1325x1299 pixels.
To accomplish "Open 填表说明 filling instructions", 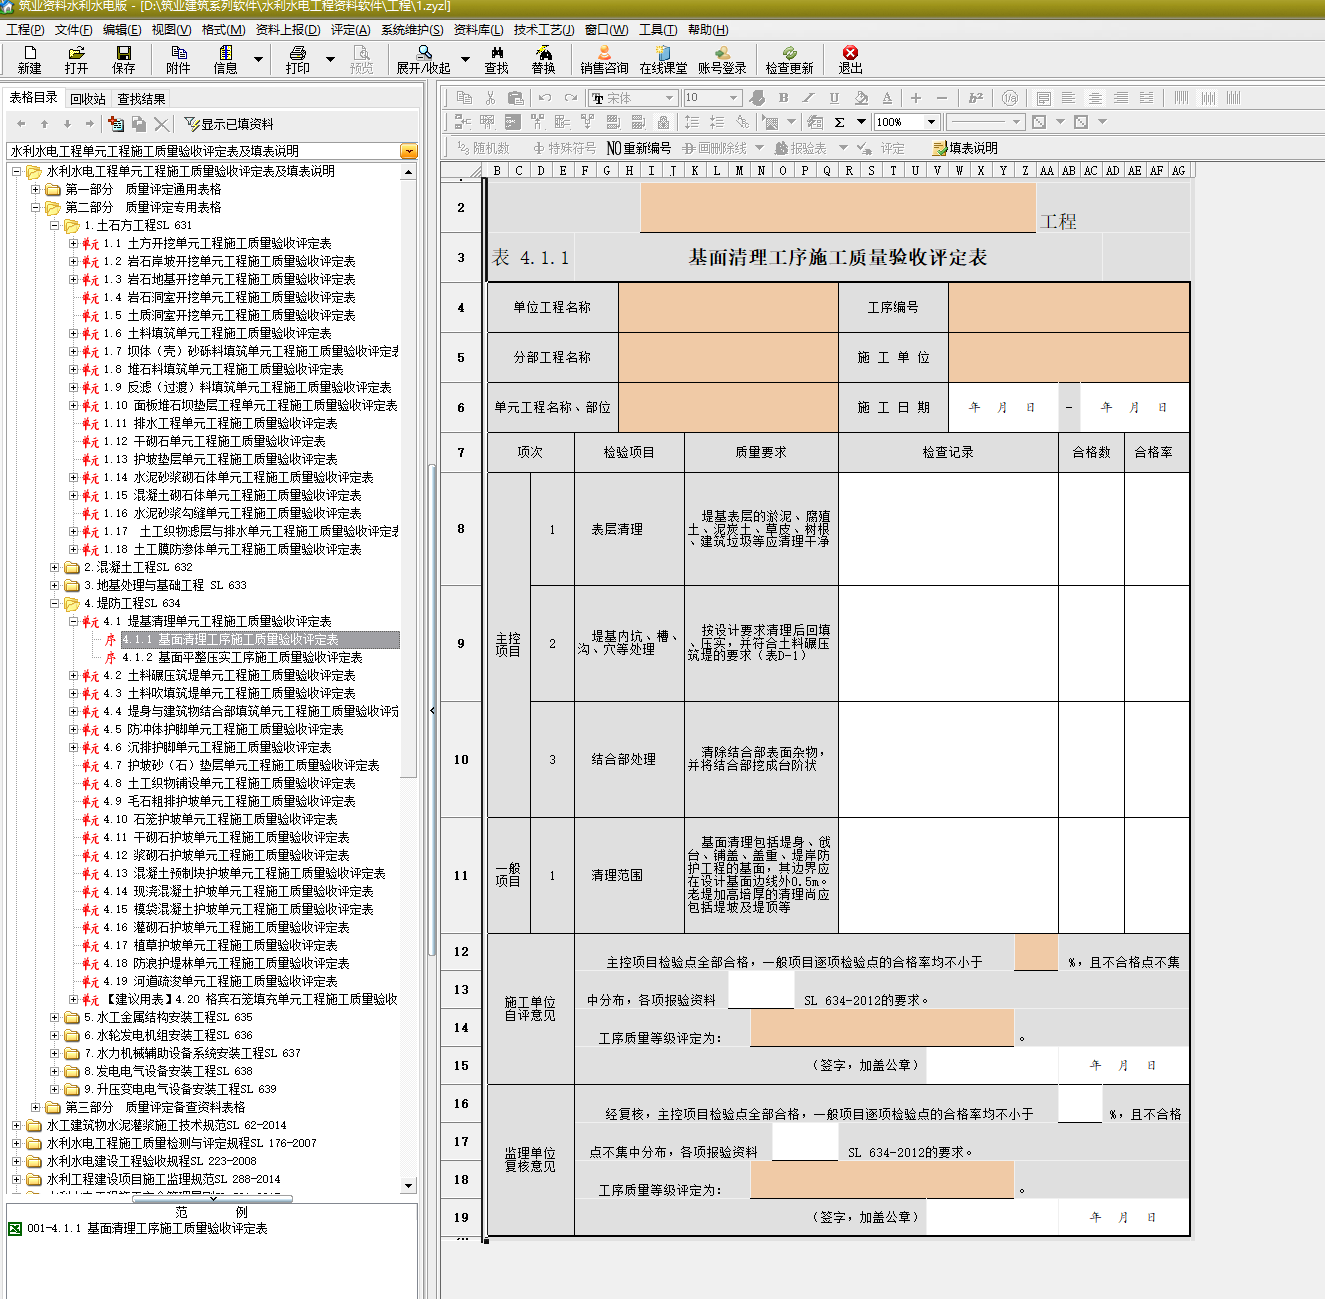I will (x=965, y=148).
